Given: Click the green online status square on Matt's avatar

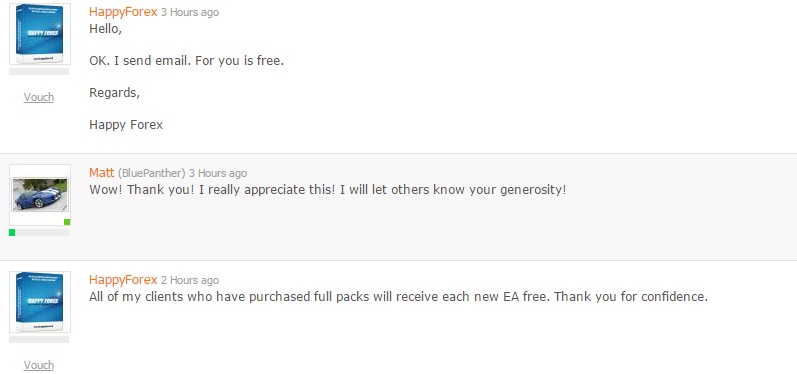Looking at the screenshot, I should tap(67, 222).
